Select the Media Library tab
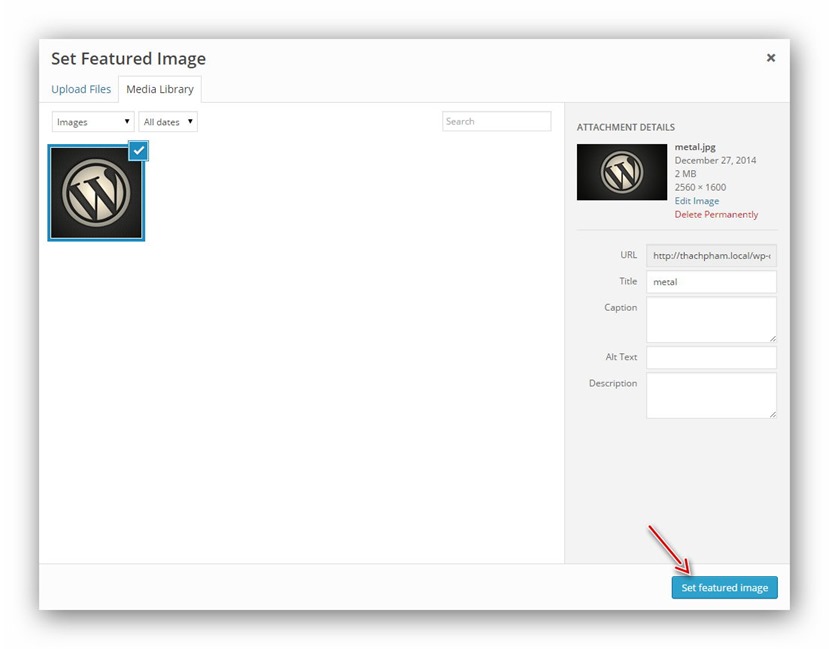Viewport: 829px width, 649px height. coord(159,89)
